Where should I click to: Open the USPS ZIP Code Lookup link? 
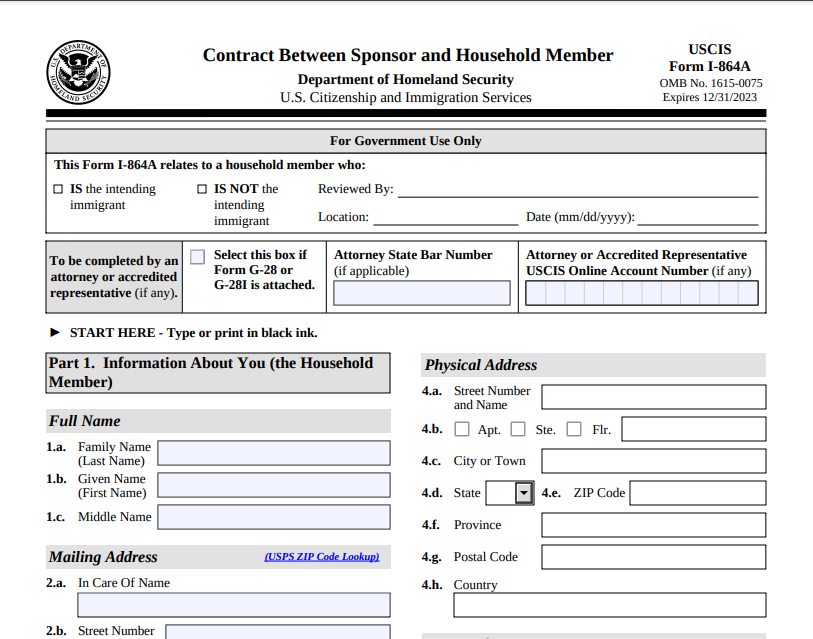322,557
